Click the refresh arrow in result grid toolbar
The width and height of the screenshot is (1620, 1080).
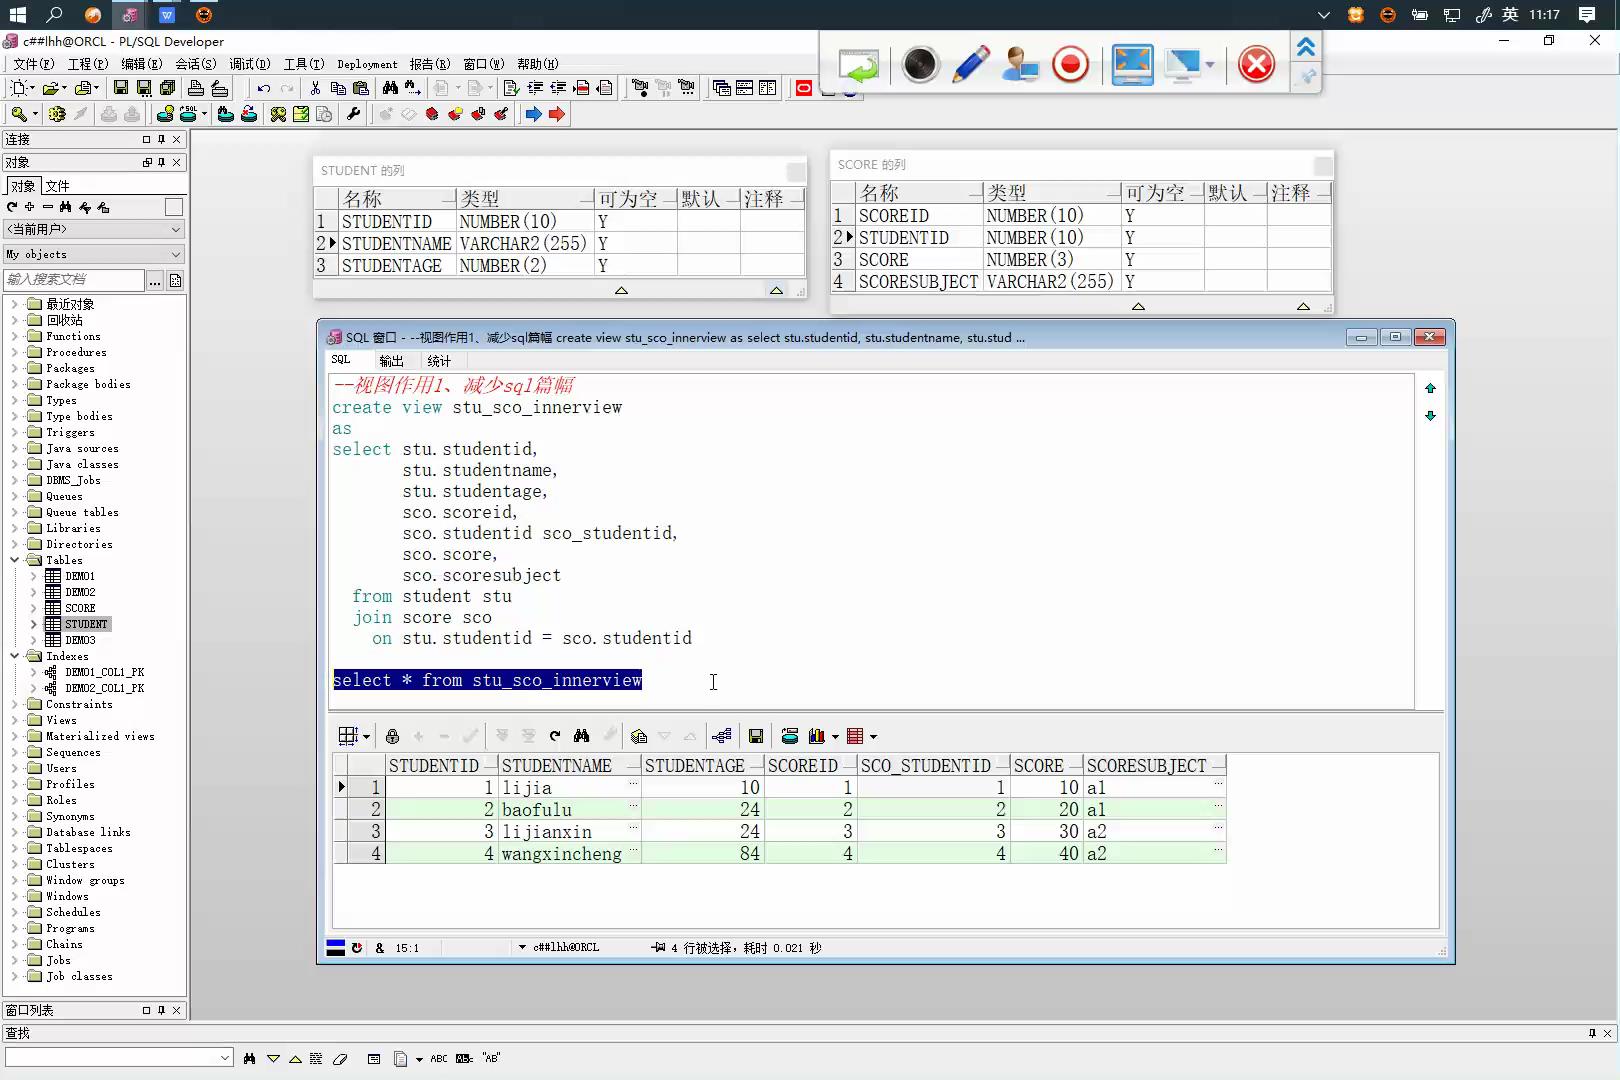(x=555, y=736)
